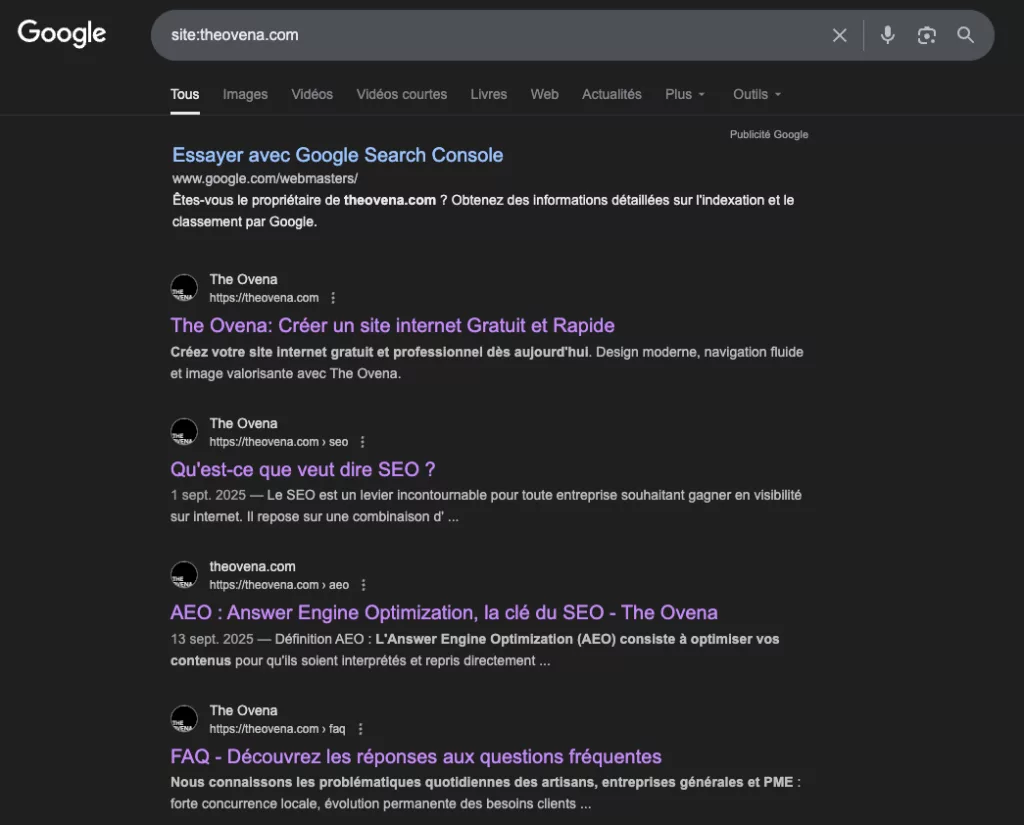
Task: Click the Publicité Google label
Action: point(769,134)
